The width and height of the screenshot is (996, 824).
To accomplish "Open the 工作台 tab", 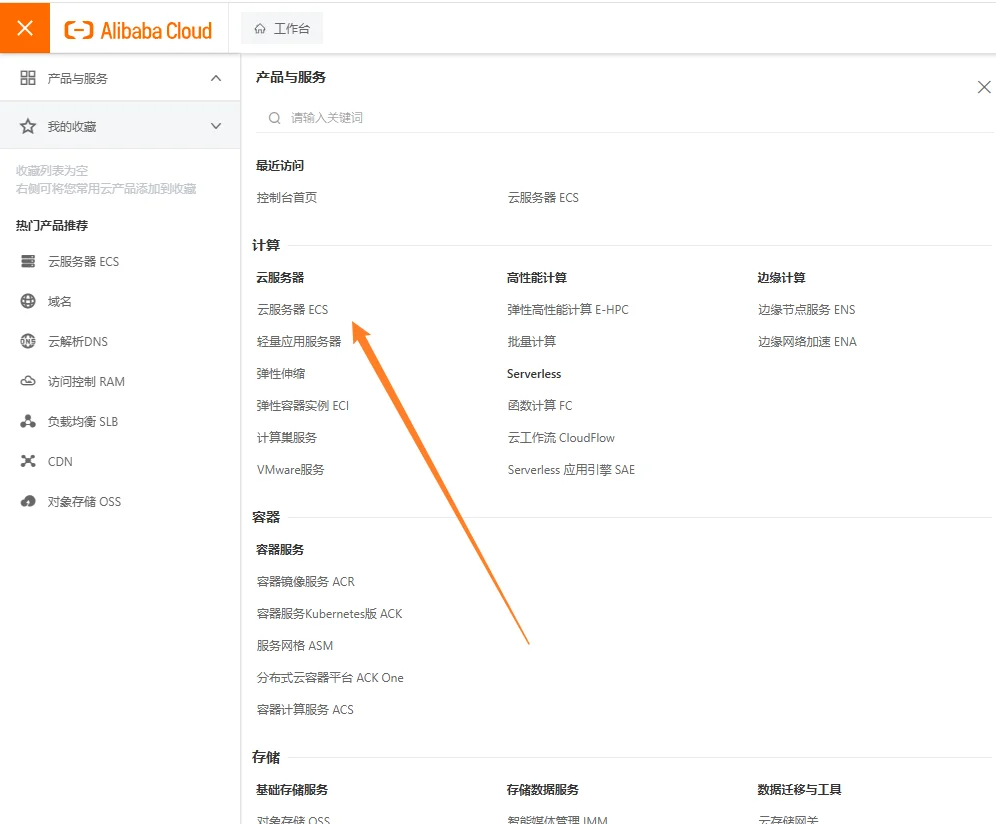I will pyautogui.click(x=282, y=29).
